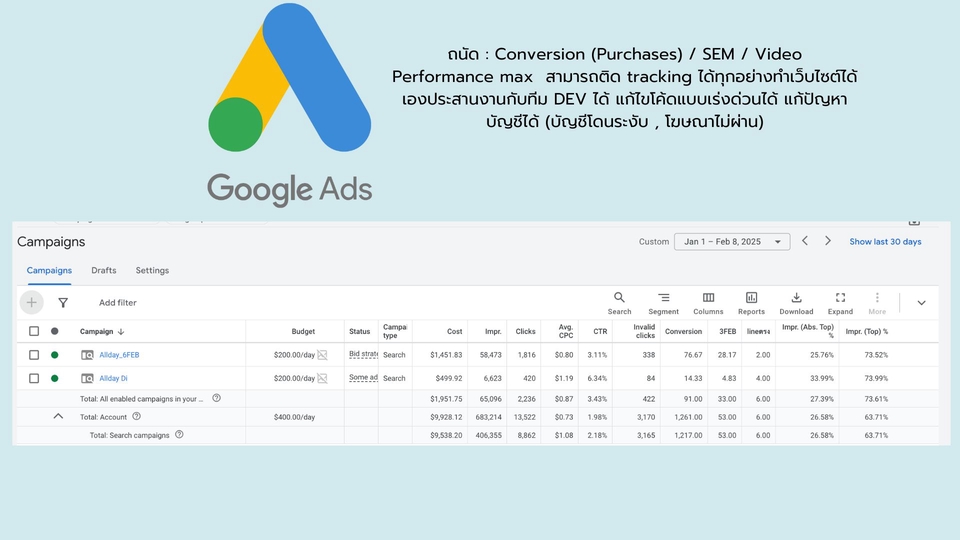
Task: Sort by the Clicks column header
Action: (525, 331)
